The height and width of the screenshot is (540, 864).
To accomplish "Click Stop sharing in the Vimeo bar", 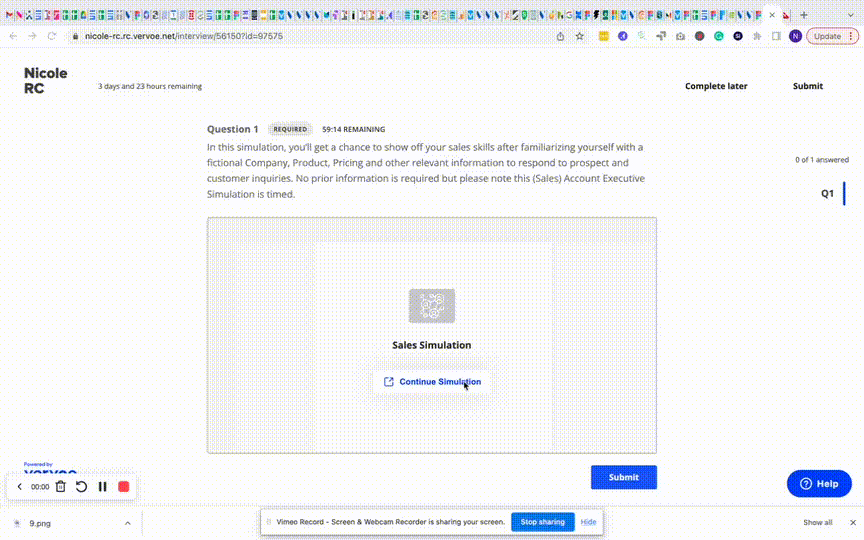I will [x=543, y=522].
